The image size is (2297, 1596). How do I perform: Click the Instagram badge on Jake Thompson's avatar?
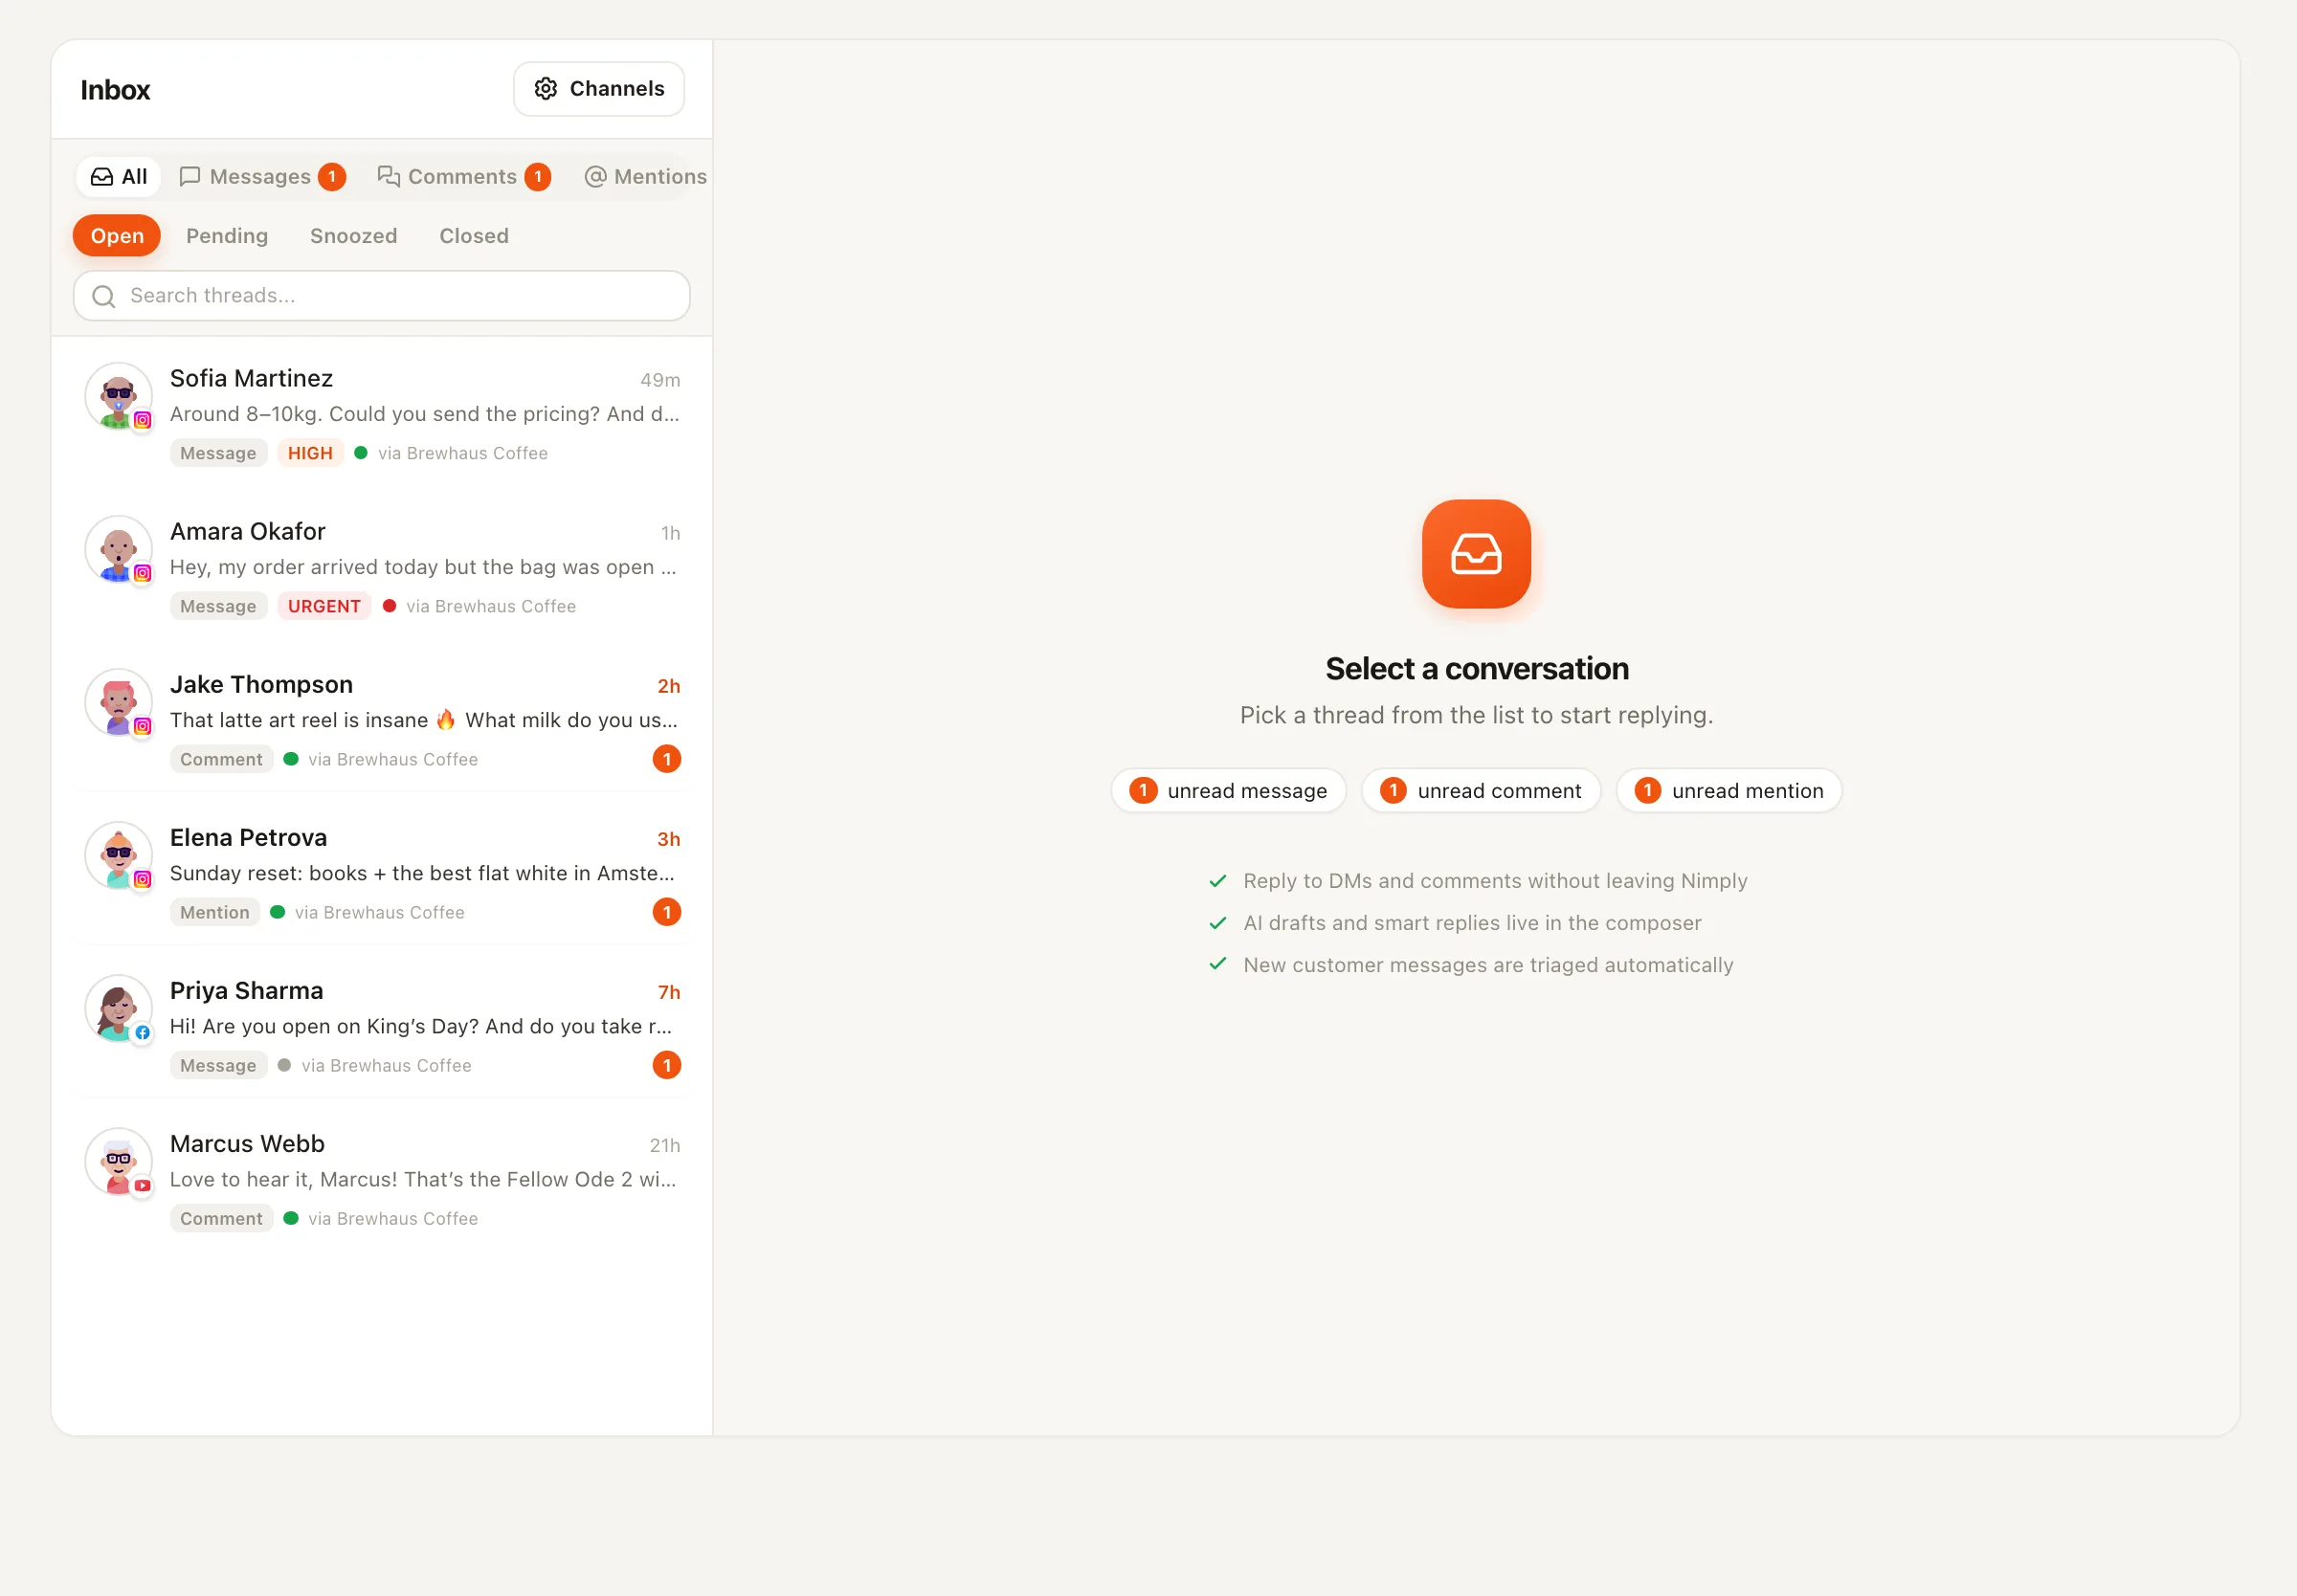tap(143, 726)
